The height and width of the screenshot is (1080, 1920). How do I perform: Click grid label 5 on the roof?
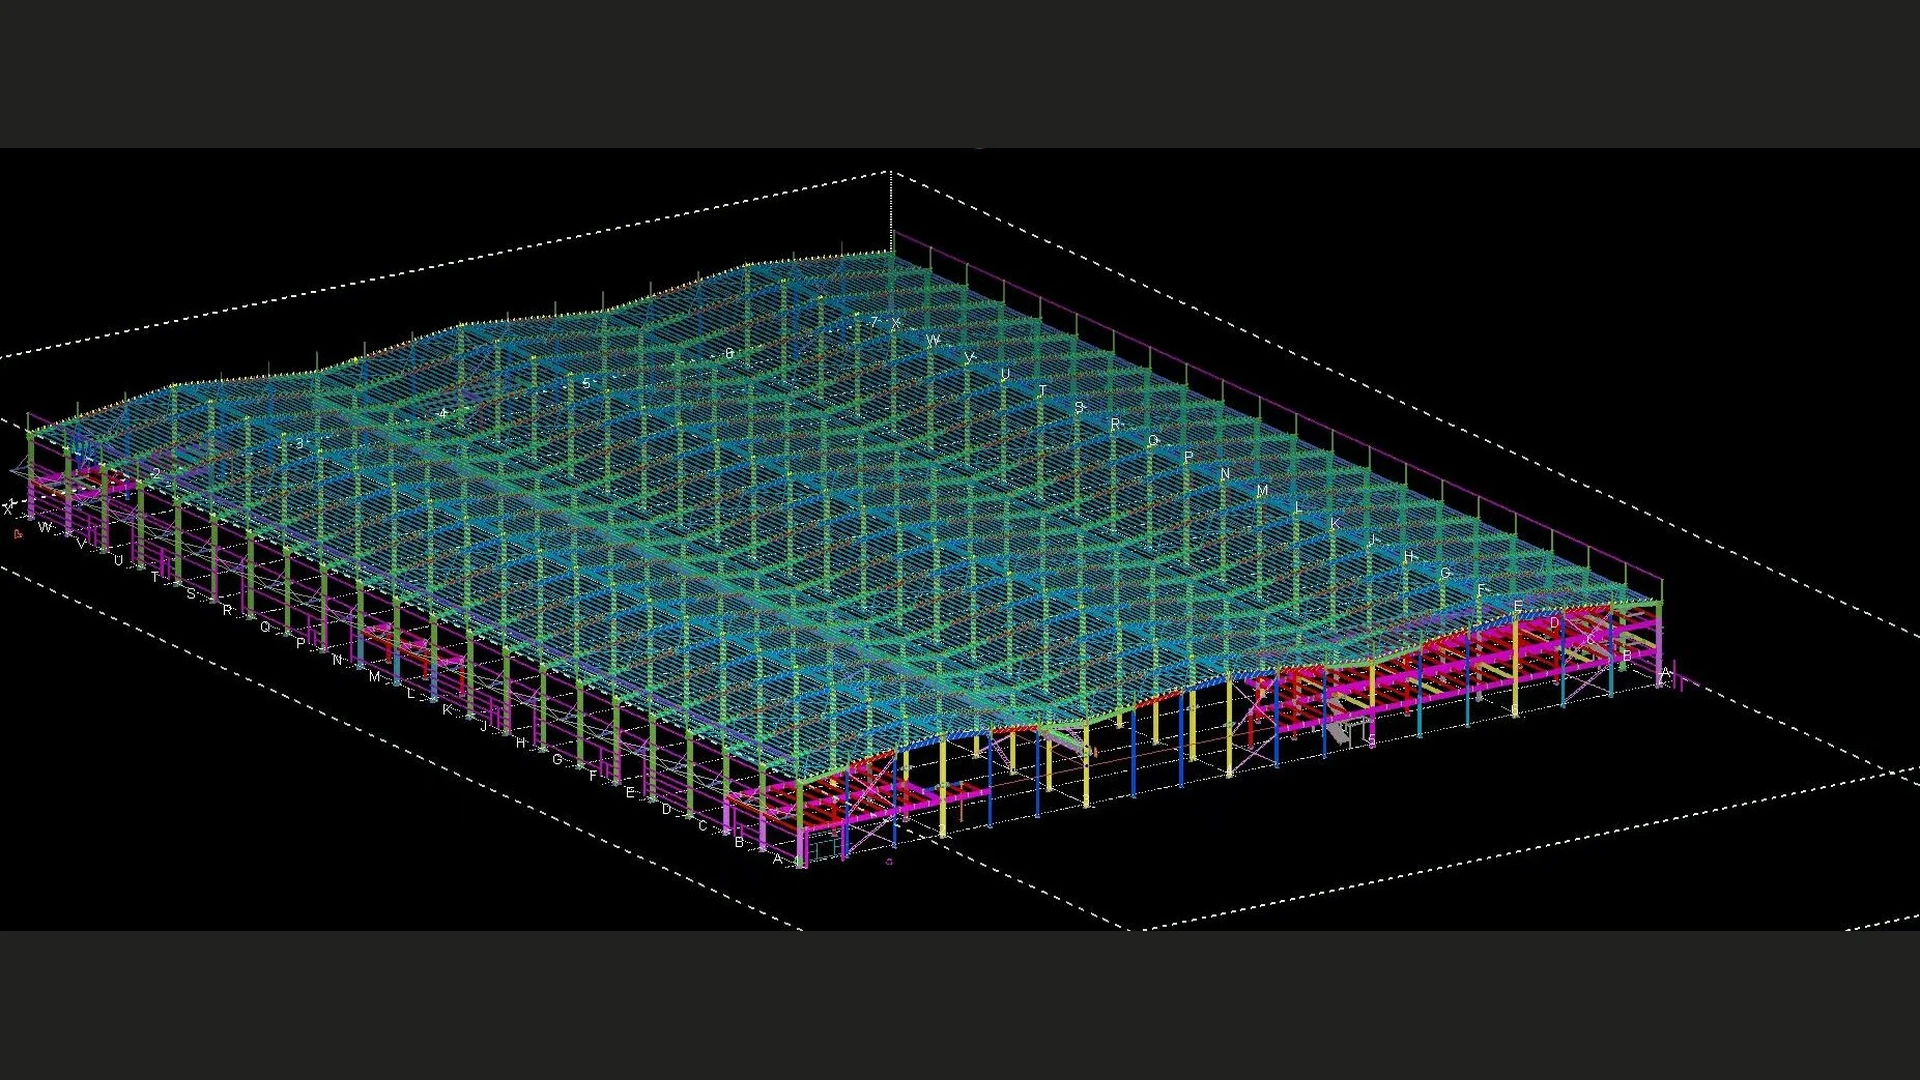click(x=586, y=383)
